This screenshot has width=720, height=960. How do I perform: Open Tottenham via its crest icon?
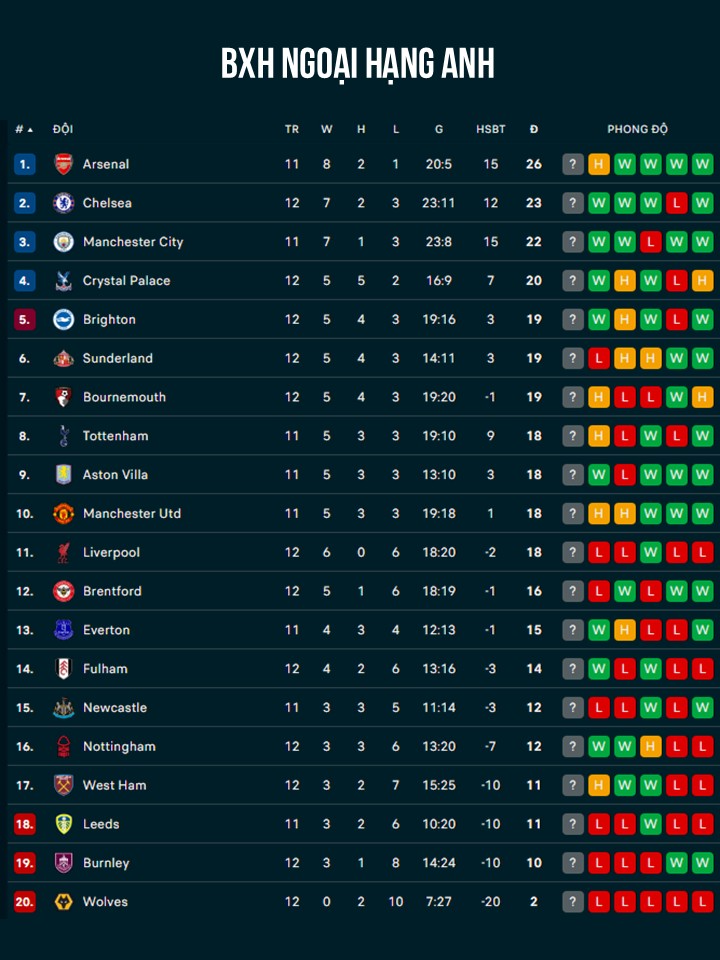(x=63, y=436)
